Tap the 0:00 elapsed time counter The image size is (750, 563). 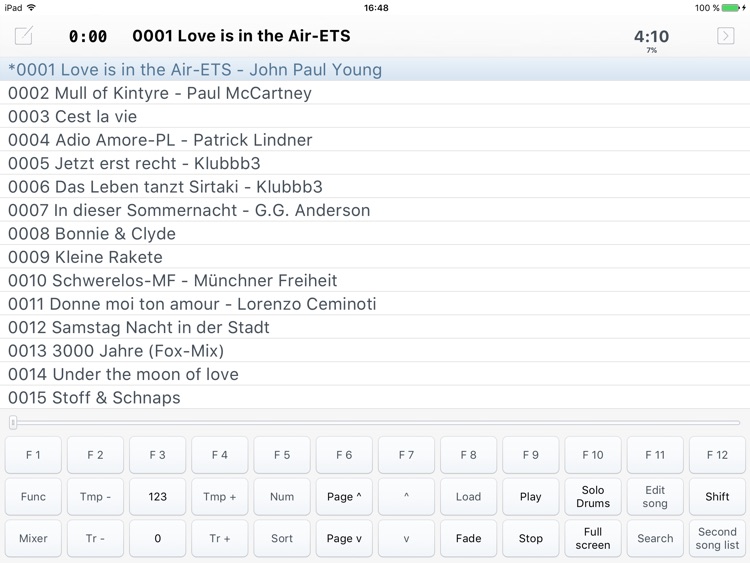(88, 36)
